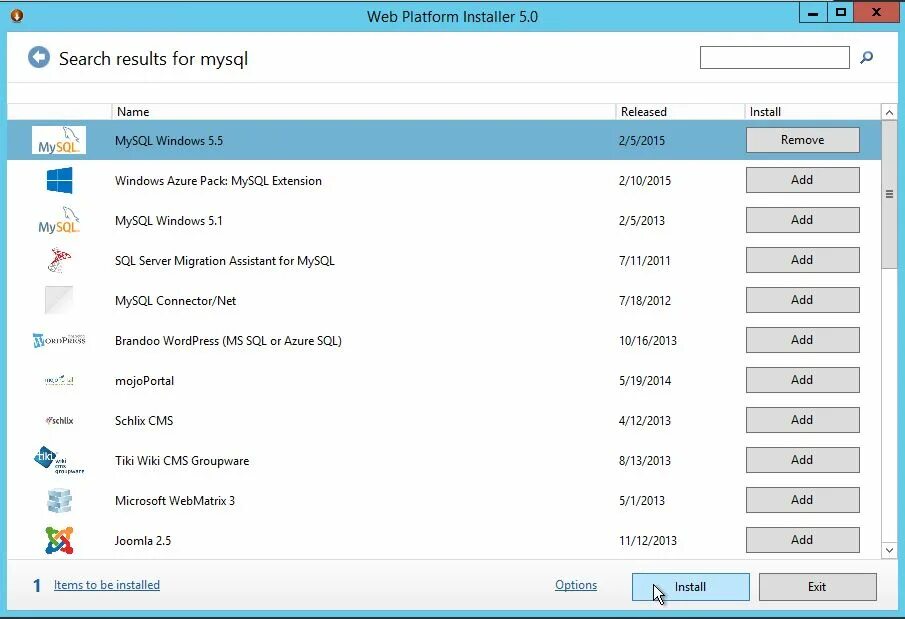Screen dimensions: 905x619
Task: Add Joomla 2.5
Action: coord(802,540)
